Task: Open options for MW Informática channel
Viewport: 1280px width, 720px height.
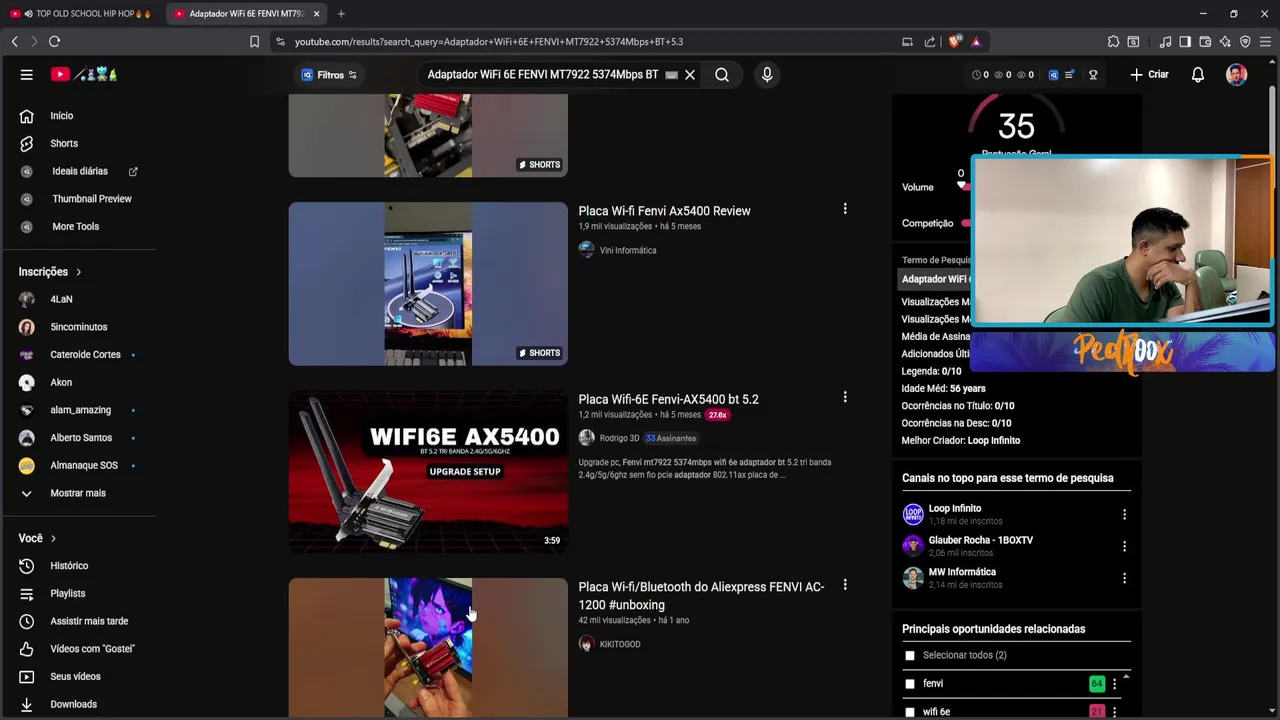Action: (1124, 578)
